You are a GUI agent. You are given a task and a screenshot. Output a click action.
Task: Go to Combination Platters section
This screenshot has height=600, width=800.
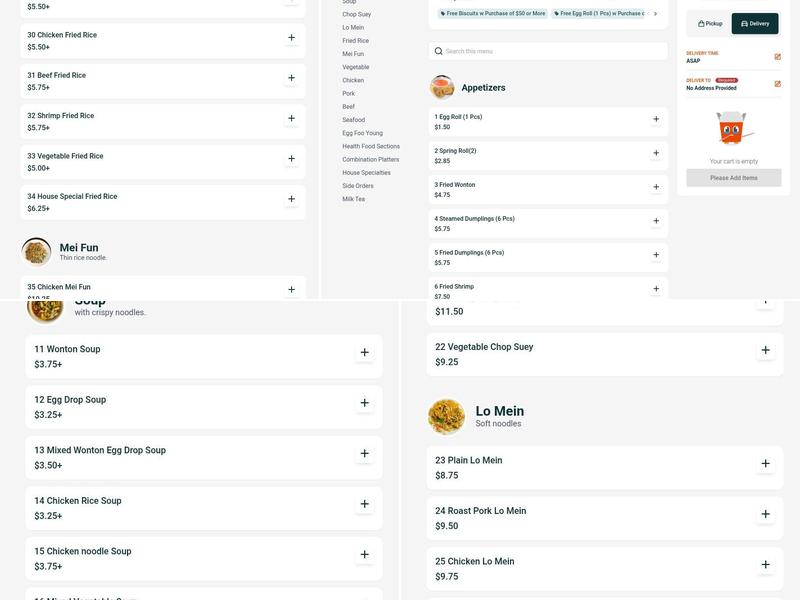[x=370, y=159]
